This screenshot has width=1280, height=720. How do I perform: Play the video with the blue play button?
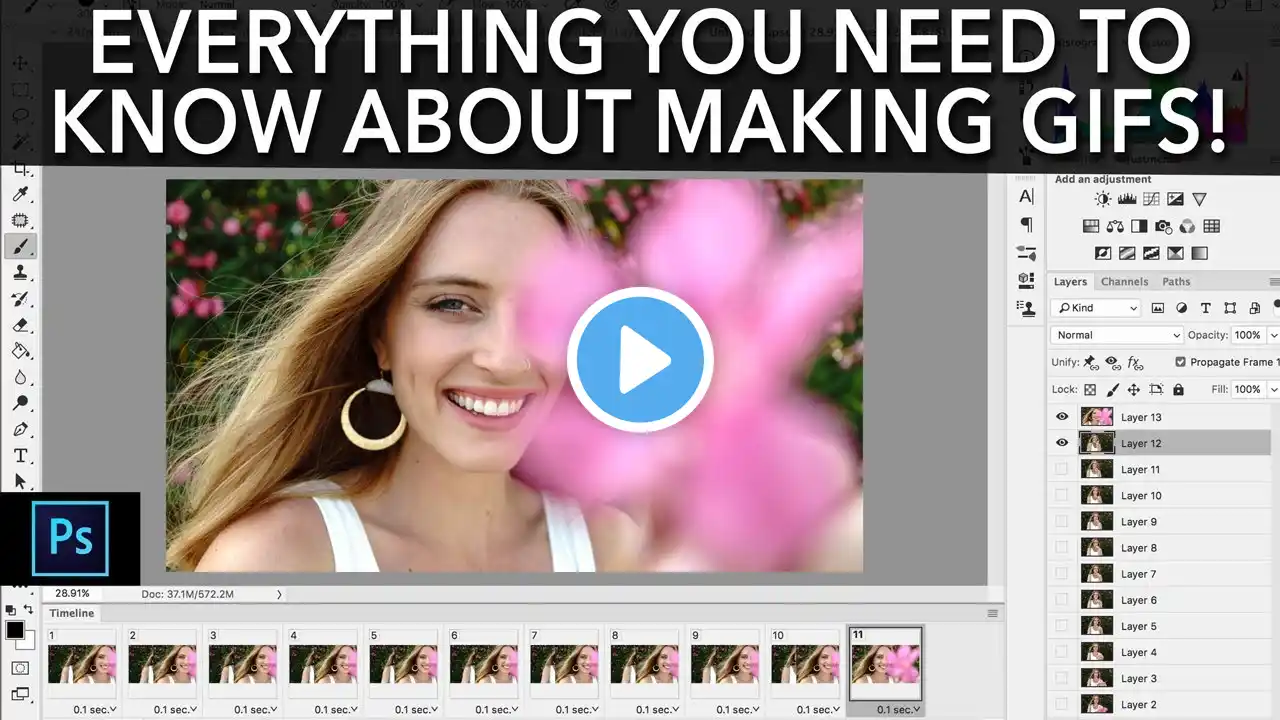click(640, 360)
